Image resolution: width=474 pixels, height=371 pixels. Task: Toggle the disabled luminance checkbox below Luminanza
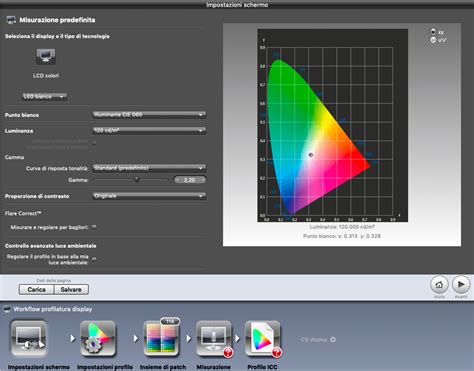94,143
